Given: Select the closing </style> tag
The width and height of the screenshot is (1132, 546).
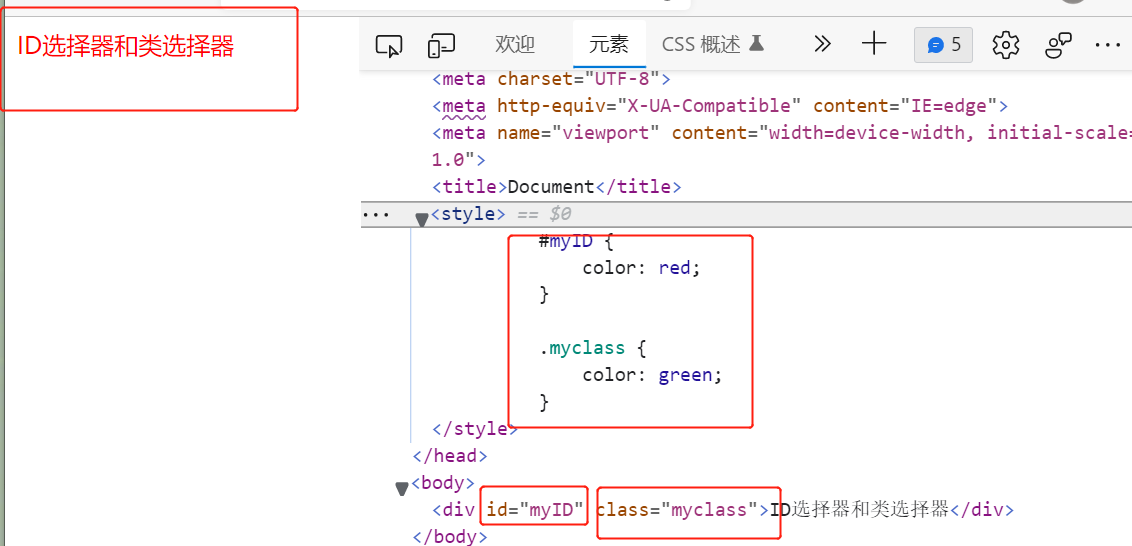Looking at the screenshot, I should [474, 429].
